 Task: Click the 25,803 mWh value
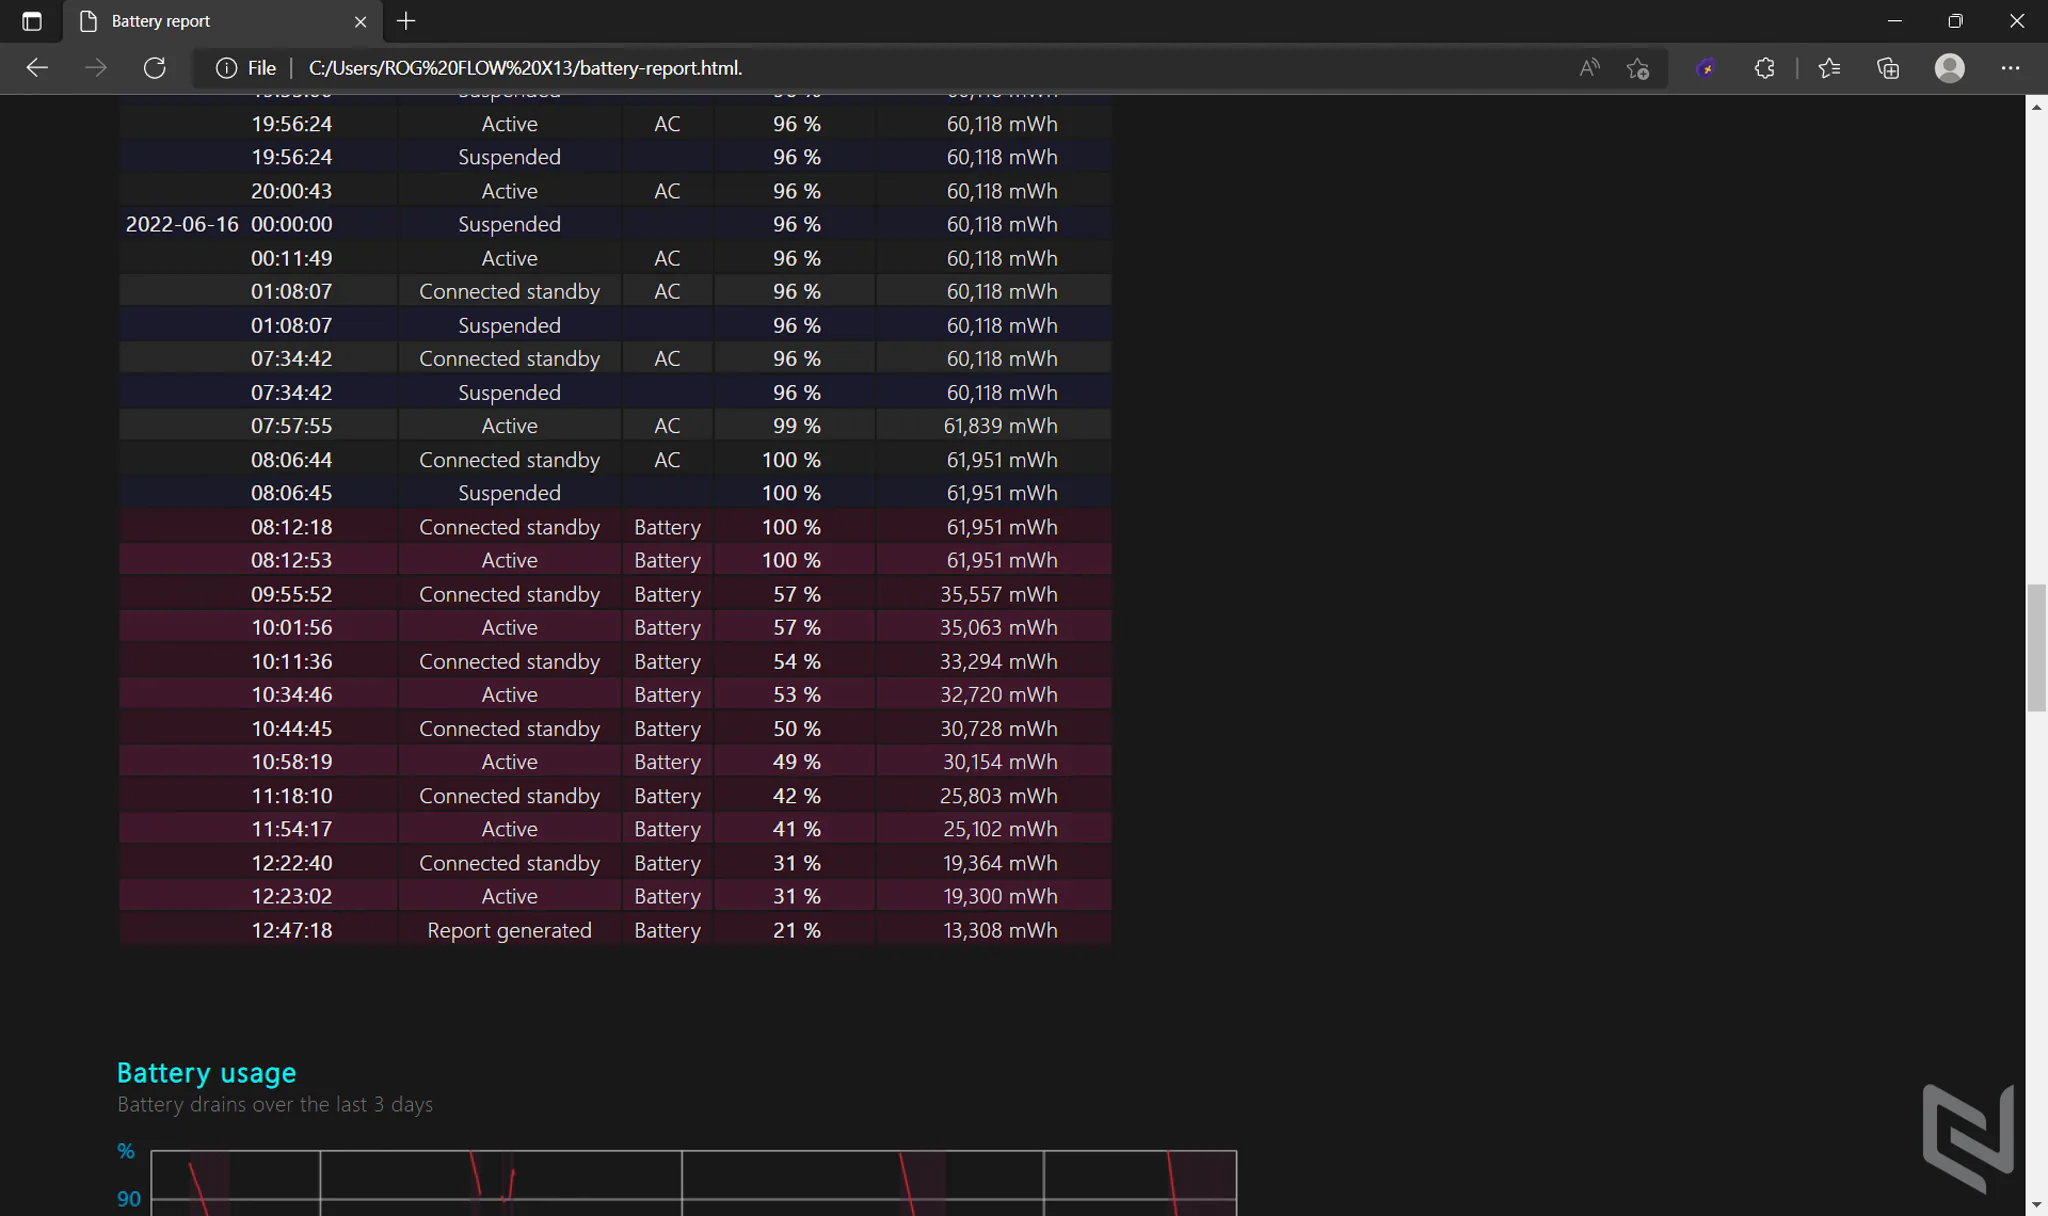(x=998, y=795)
